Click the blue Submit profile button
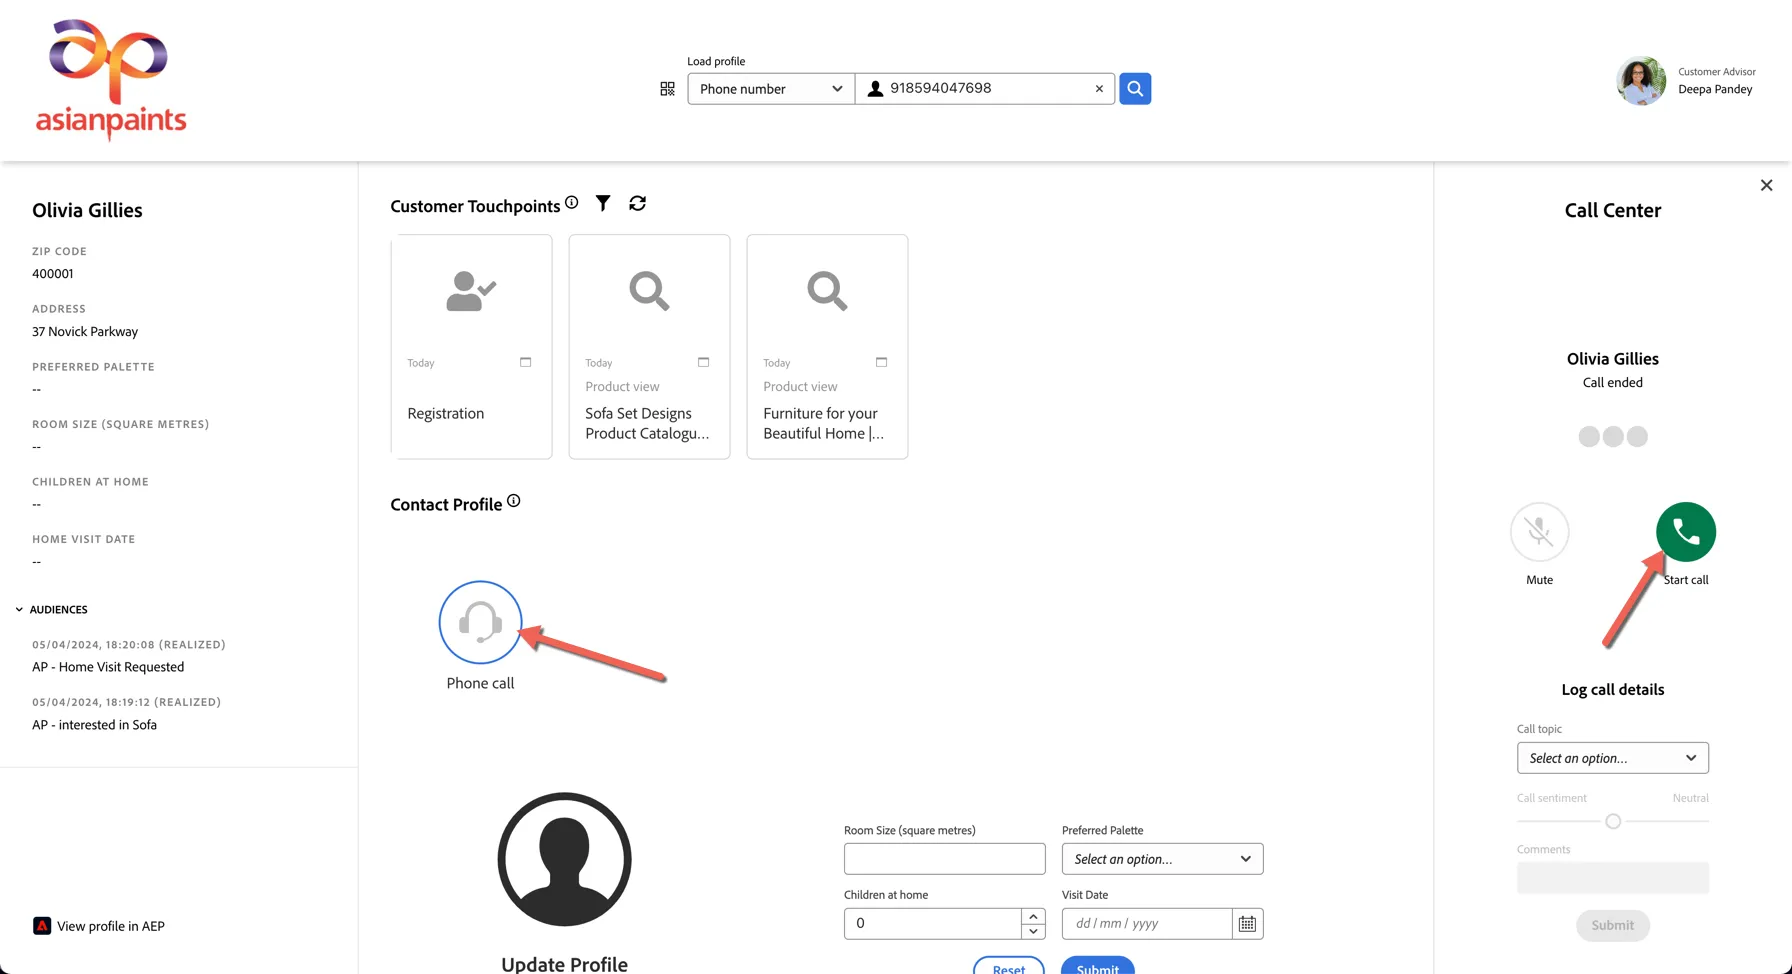Image resolution: width=1792 pixels, height=974 pixels. coord(1097,967)
